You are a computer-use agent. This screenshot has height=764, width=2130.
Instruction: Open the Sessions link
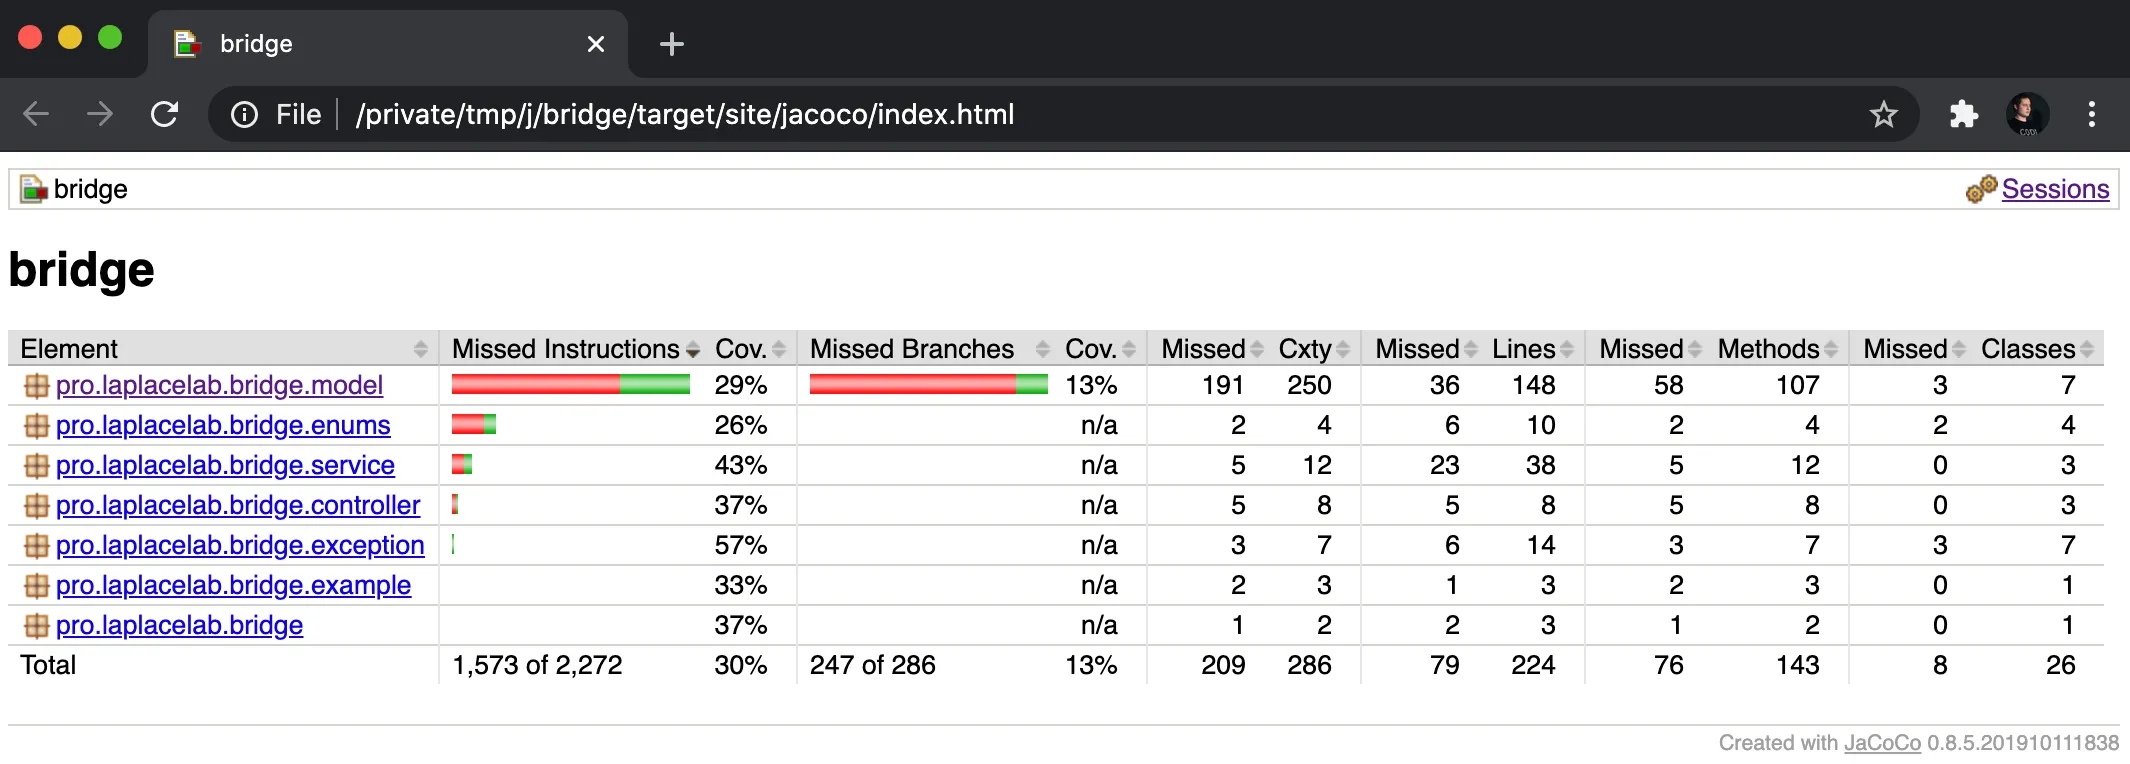2055,189
